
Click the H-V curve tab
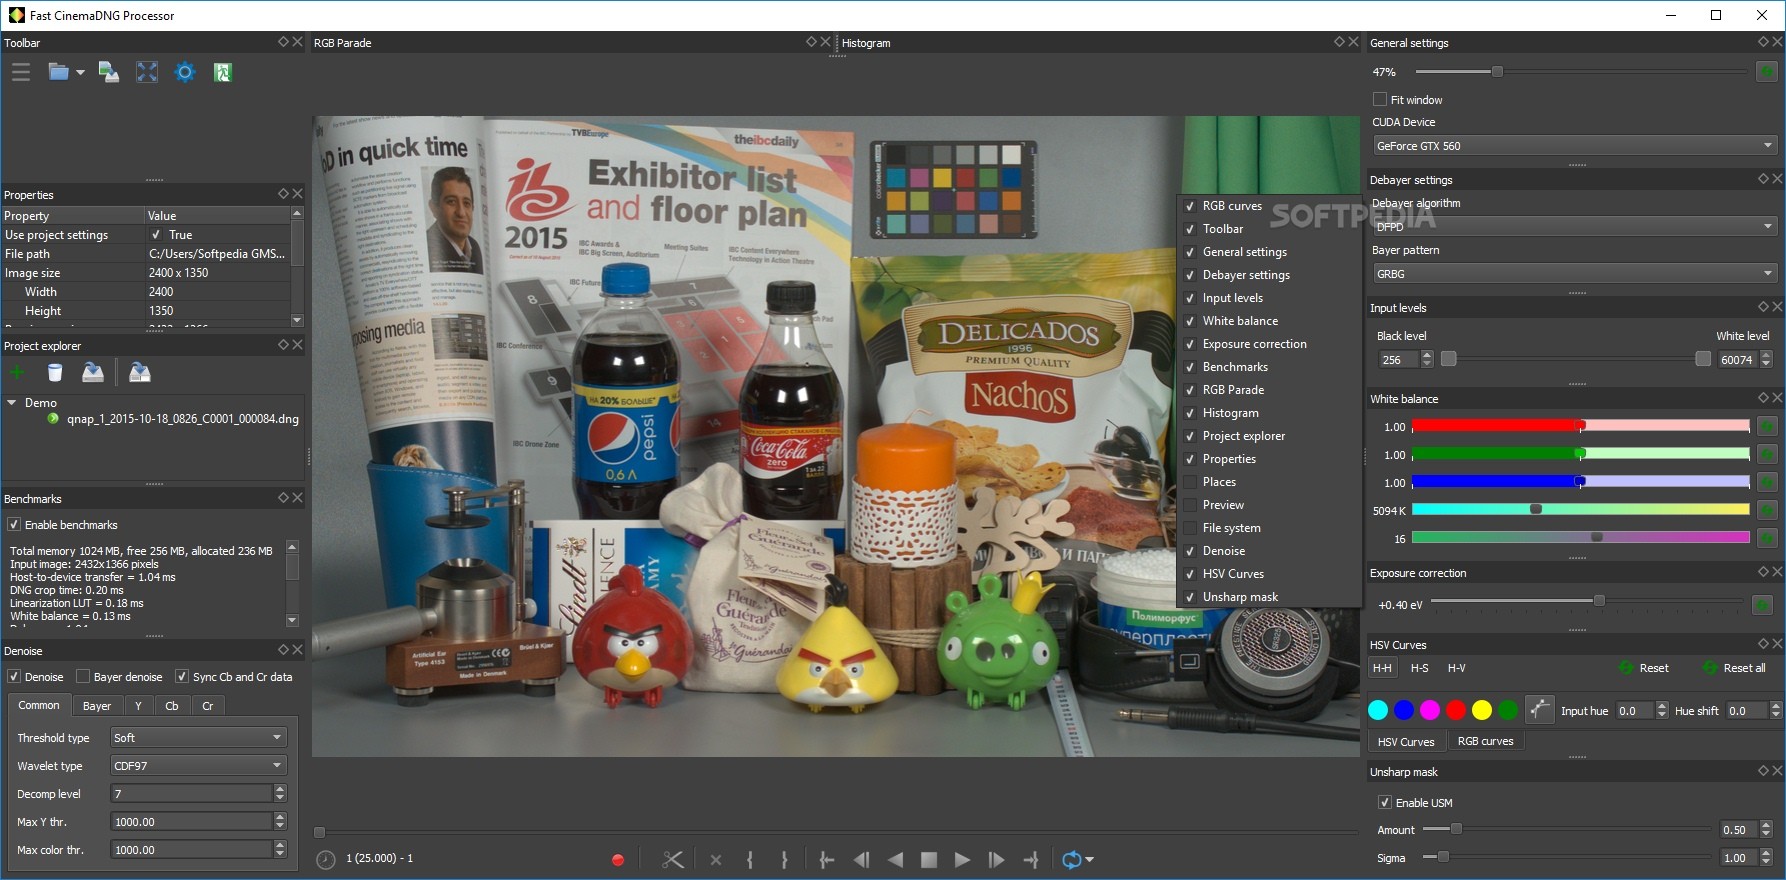[1457, 668]
